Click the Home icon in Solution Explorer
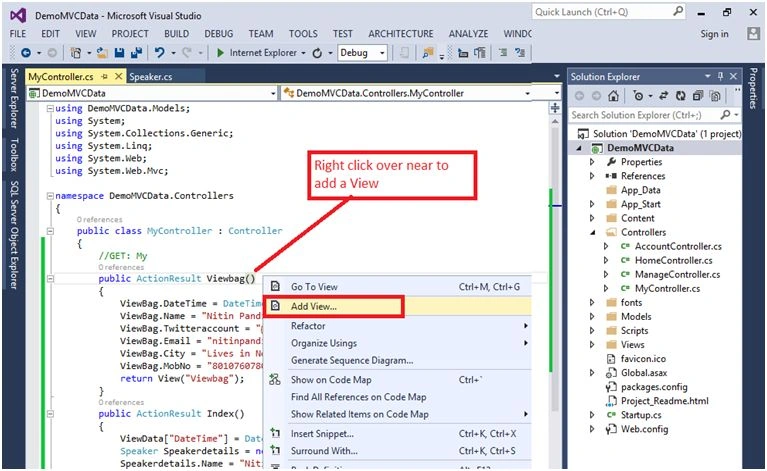 (613, 96)
